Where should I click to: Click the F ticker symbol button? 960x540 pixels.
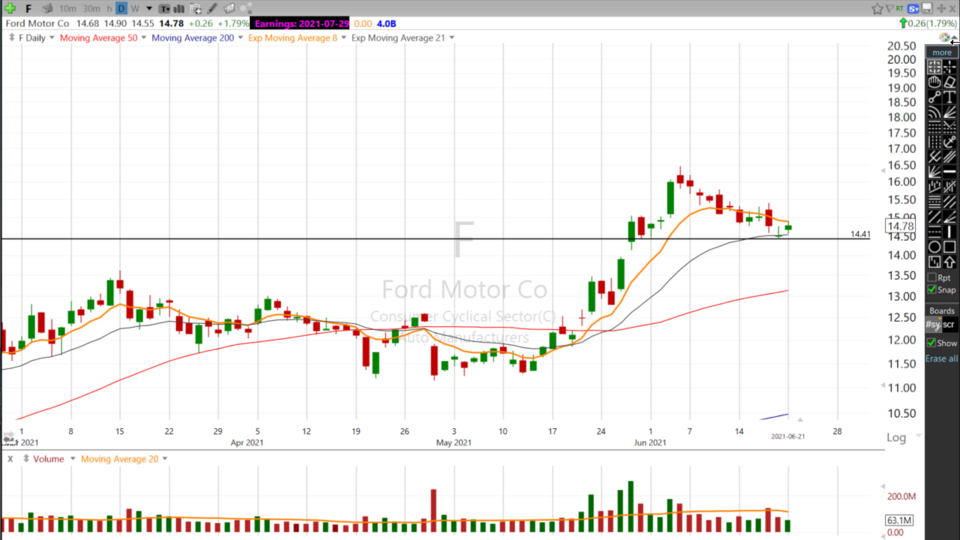(28, 9)
